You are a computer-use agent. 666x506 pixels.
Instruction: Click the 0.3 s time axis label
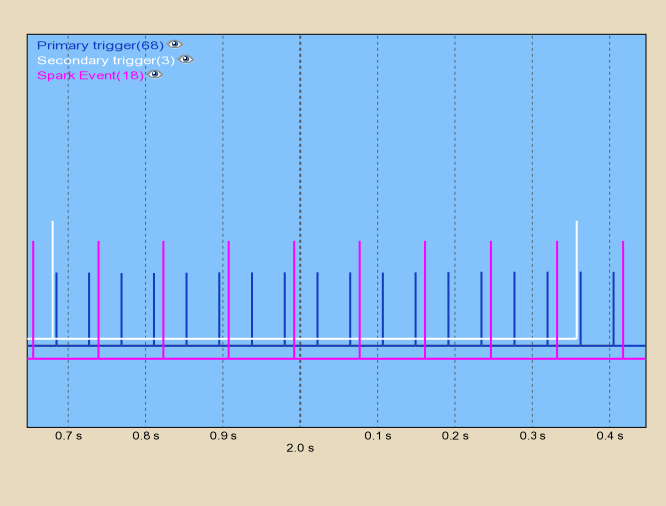click(532, 436)
